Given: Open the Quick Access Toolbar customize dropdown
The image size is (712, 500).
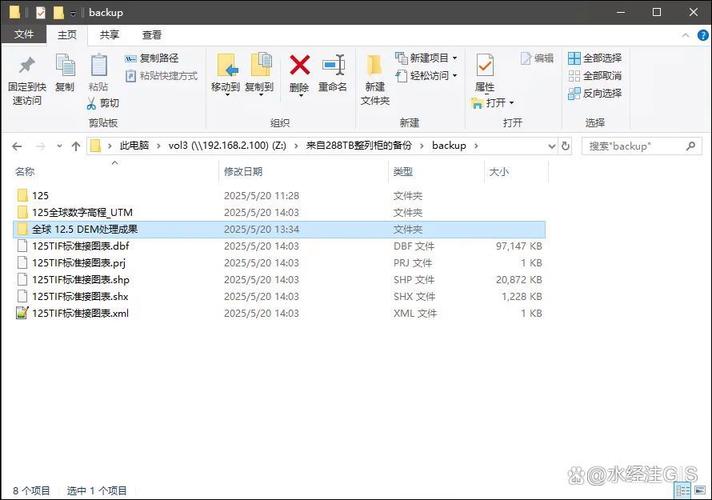Looking at the screenshot, I should [x=74, y=14].
